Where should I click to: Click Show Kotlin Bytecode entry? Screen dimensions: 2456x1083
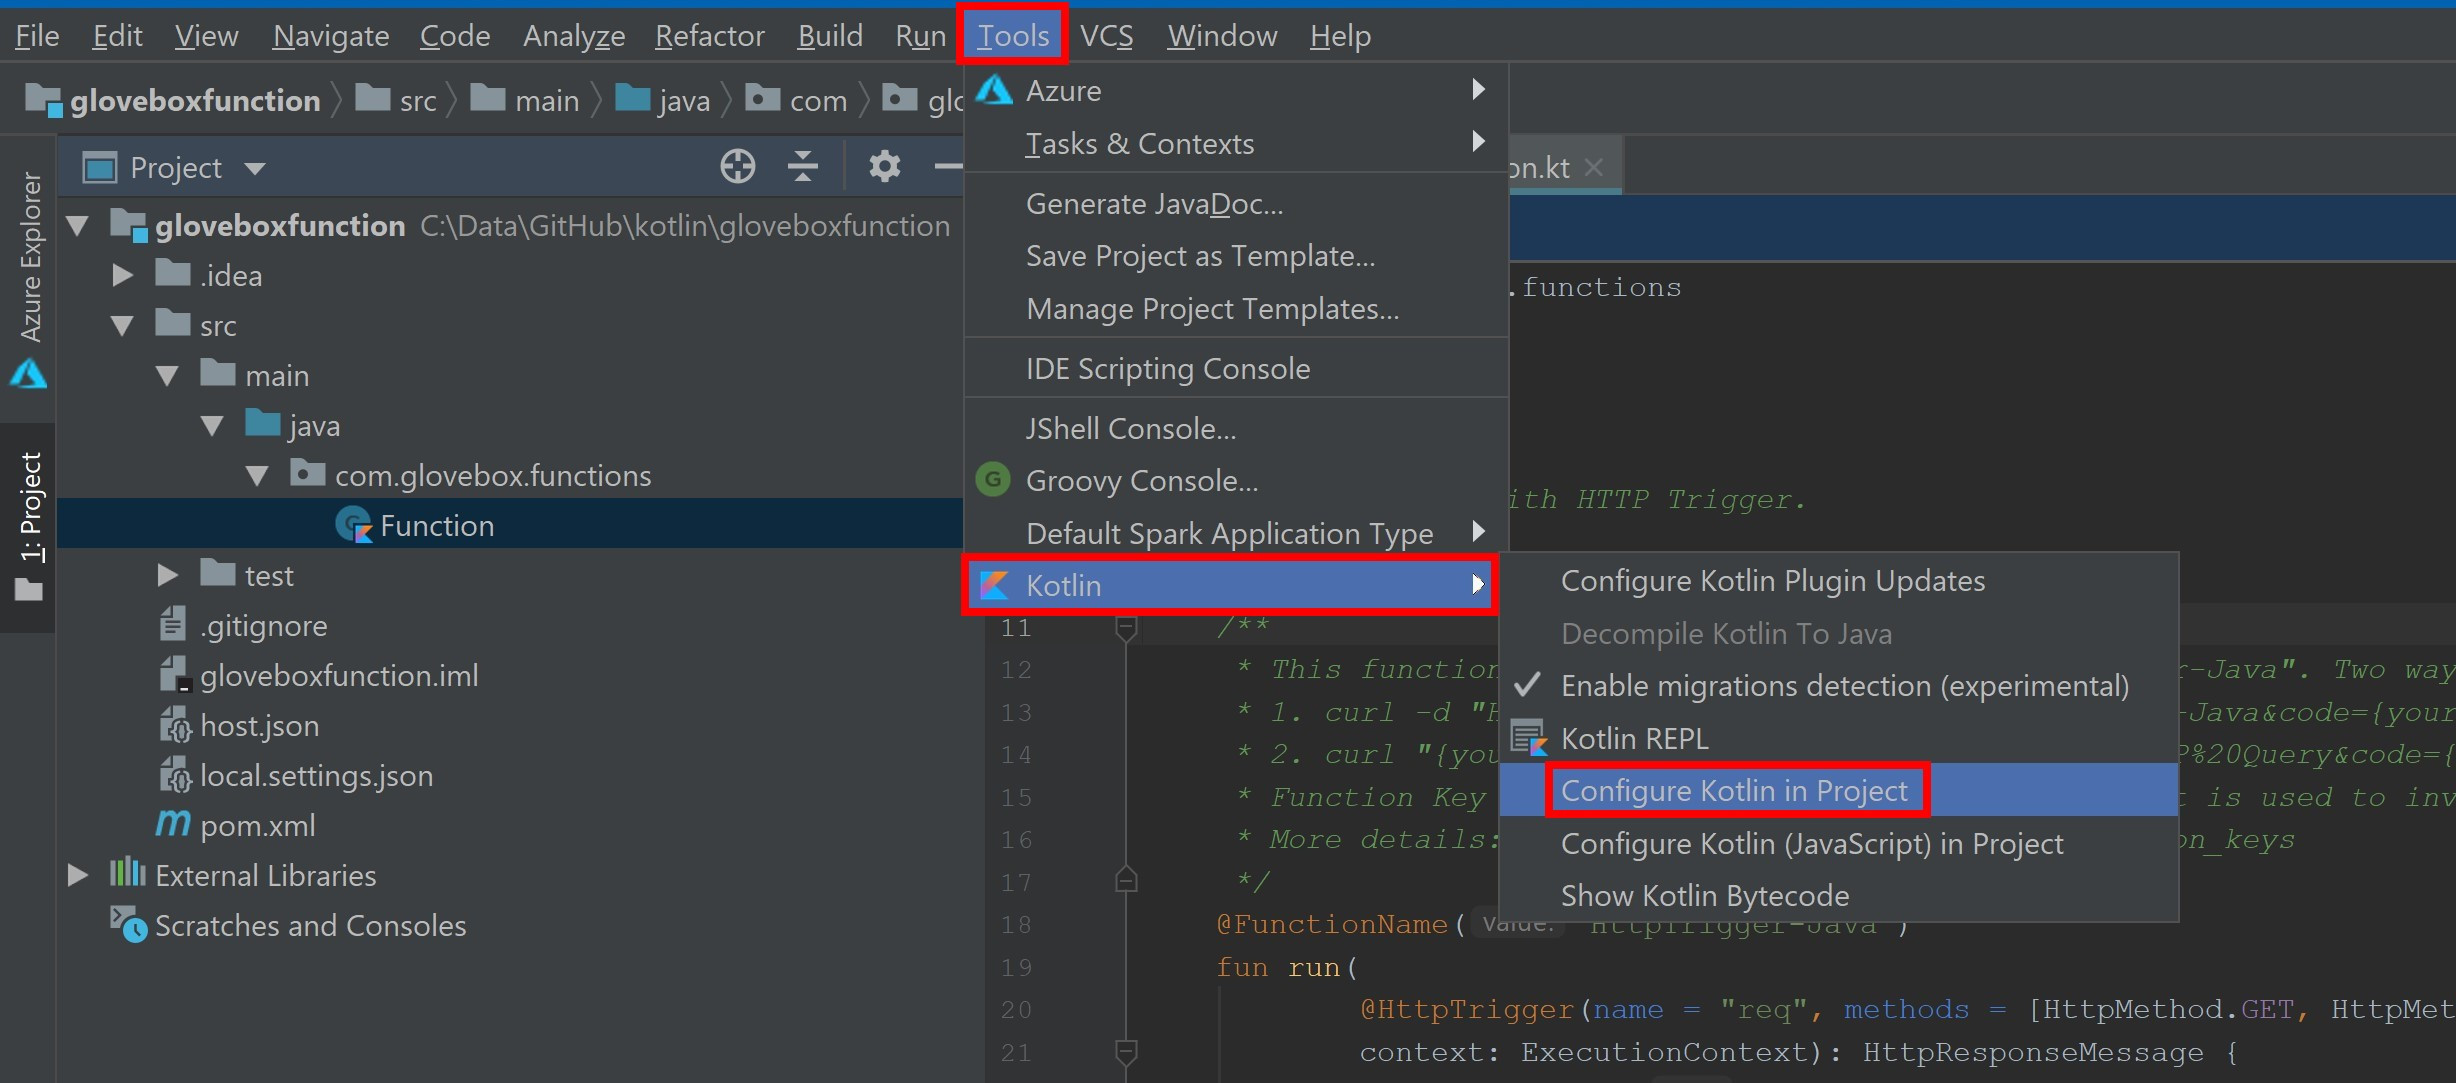1704,896
